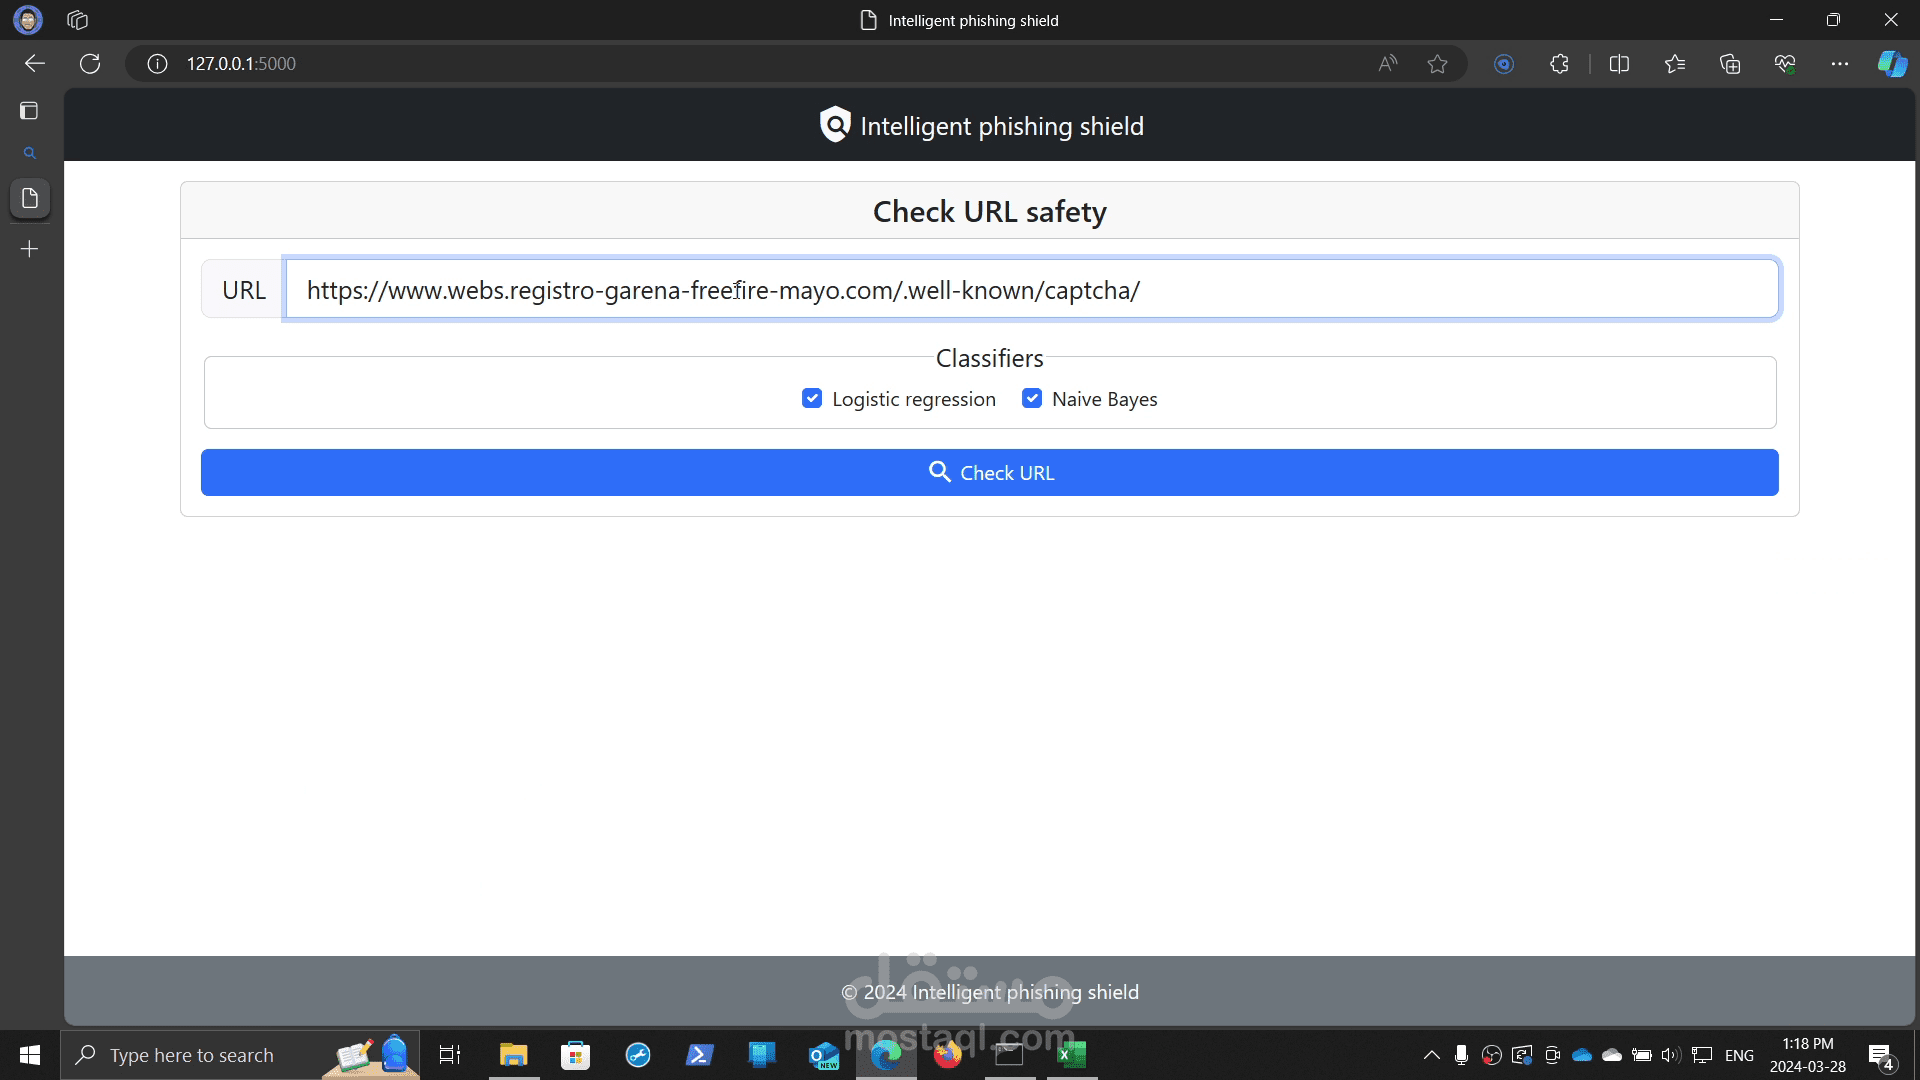The height and width of the screenshot is (1080, 1920).
Task: Toggle the vertical tabs pane icon
Action: click(x=29, y=111)
